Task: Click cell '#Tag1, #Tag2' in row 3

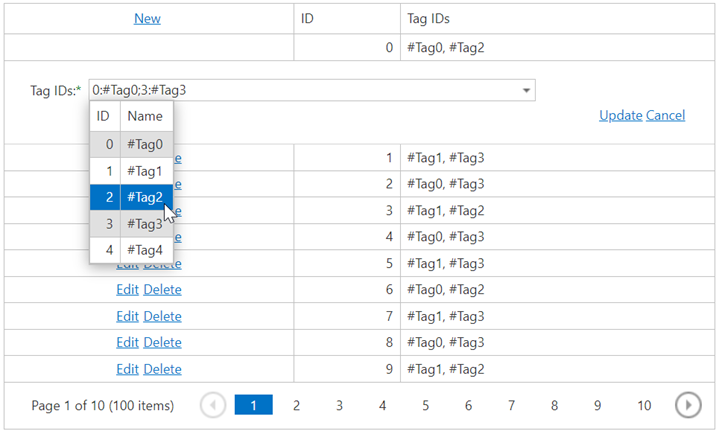Action: 557,211
